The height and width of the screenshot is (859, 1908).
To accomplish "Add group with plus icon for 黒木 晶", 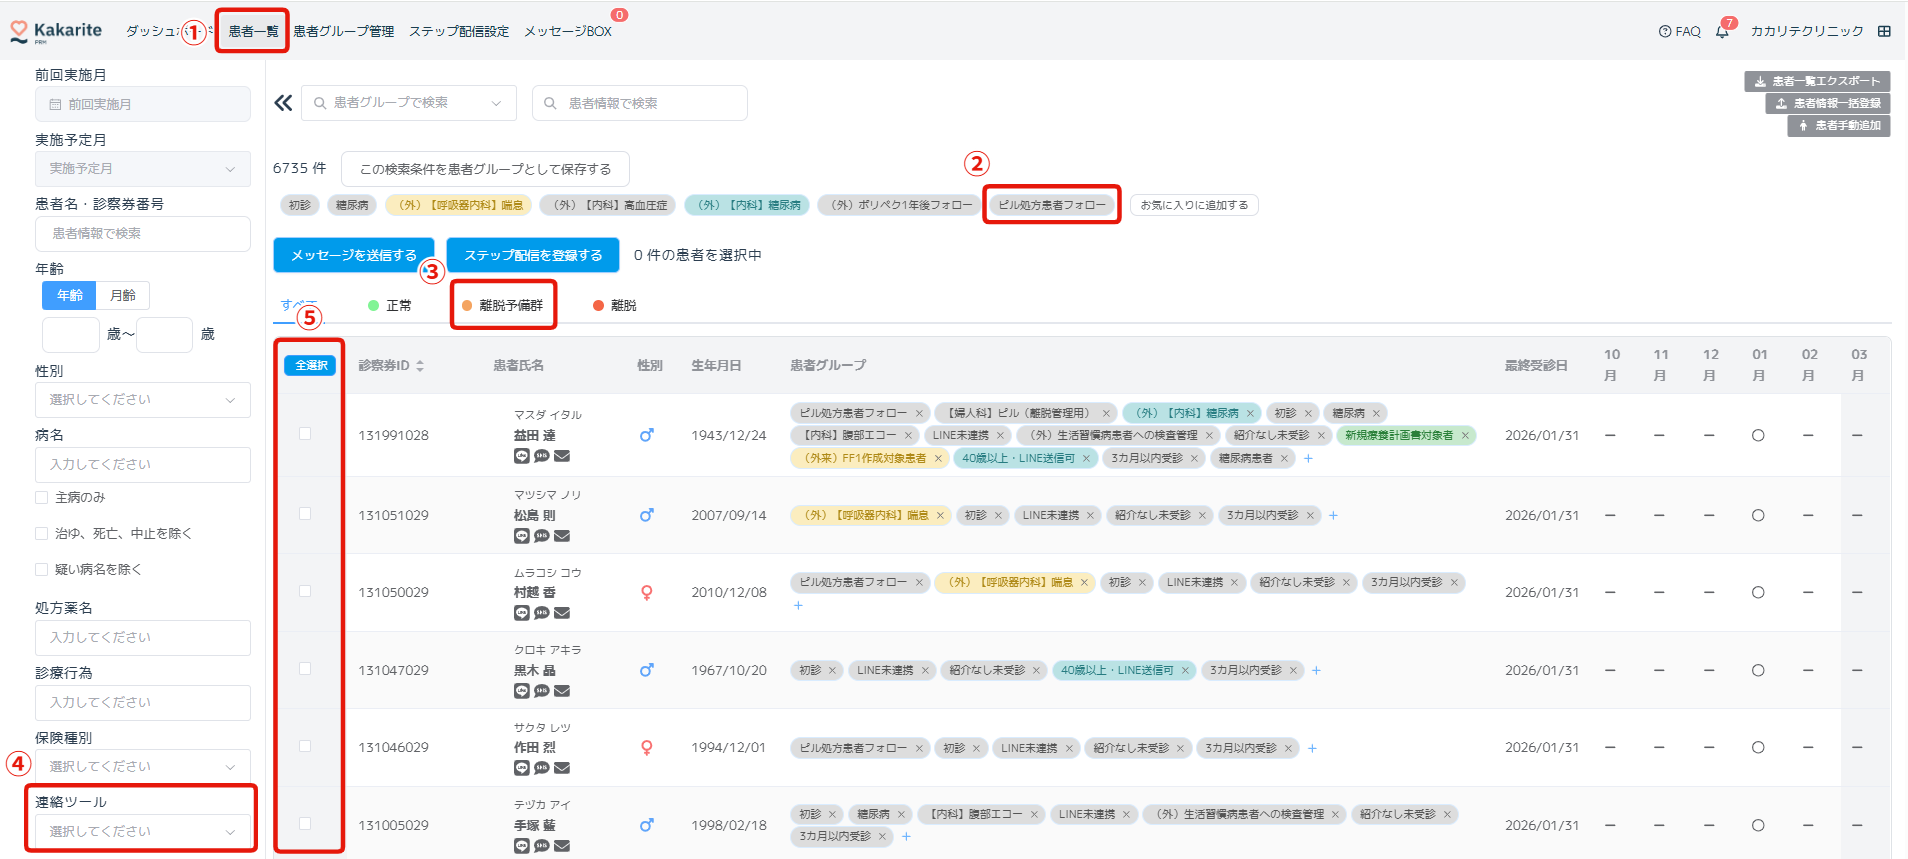I will pos(1316,671).
